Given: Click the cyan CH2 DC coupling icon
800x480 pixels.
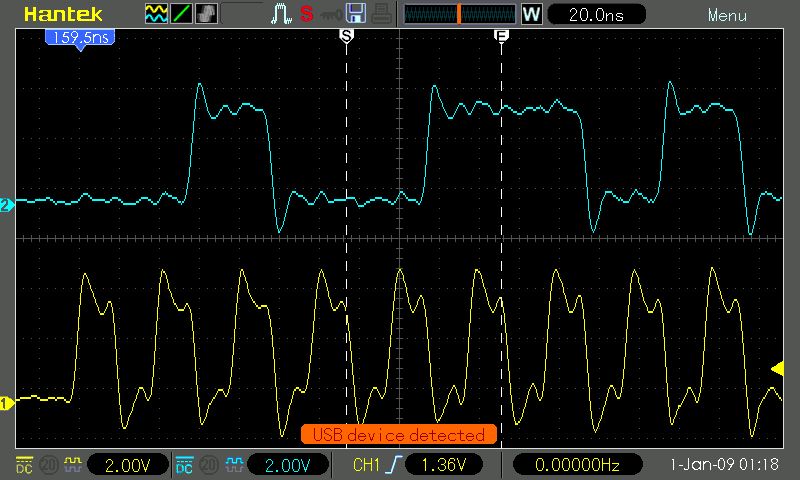Looking at the screenshot, I should [x=184, y=465].
